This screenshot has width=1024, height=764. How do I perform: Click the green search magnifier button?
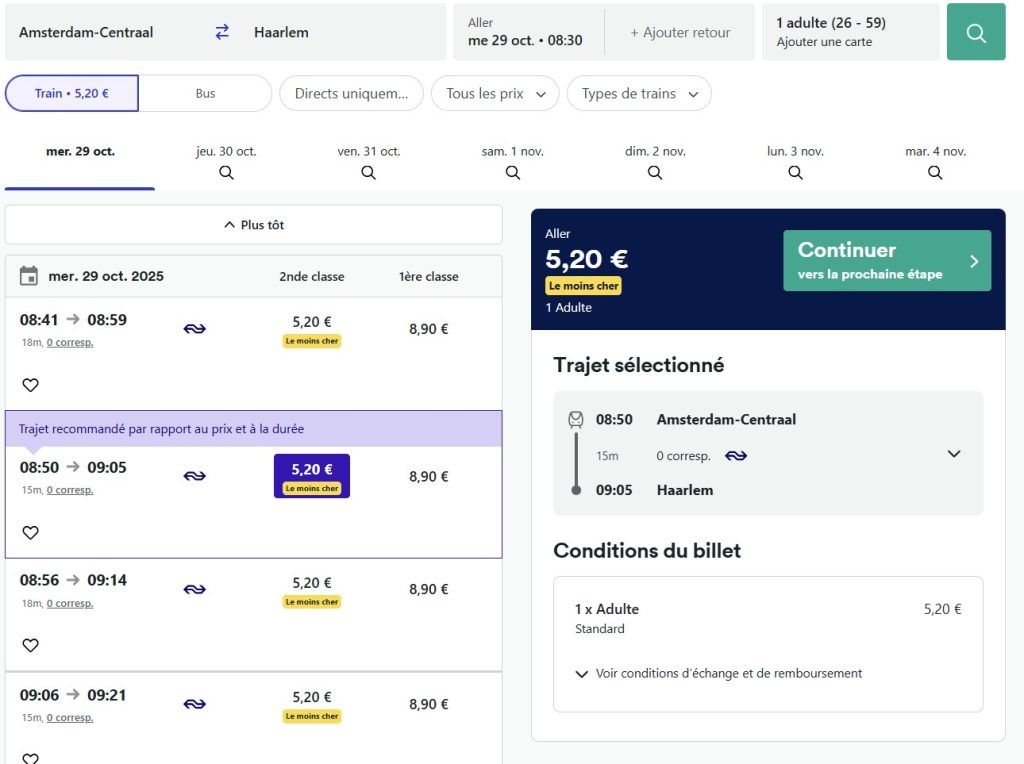point(975,31)
